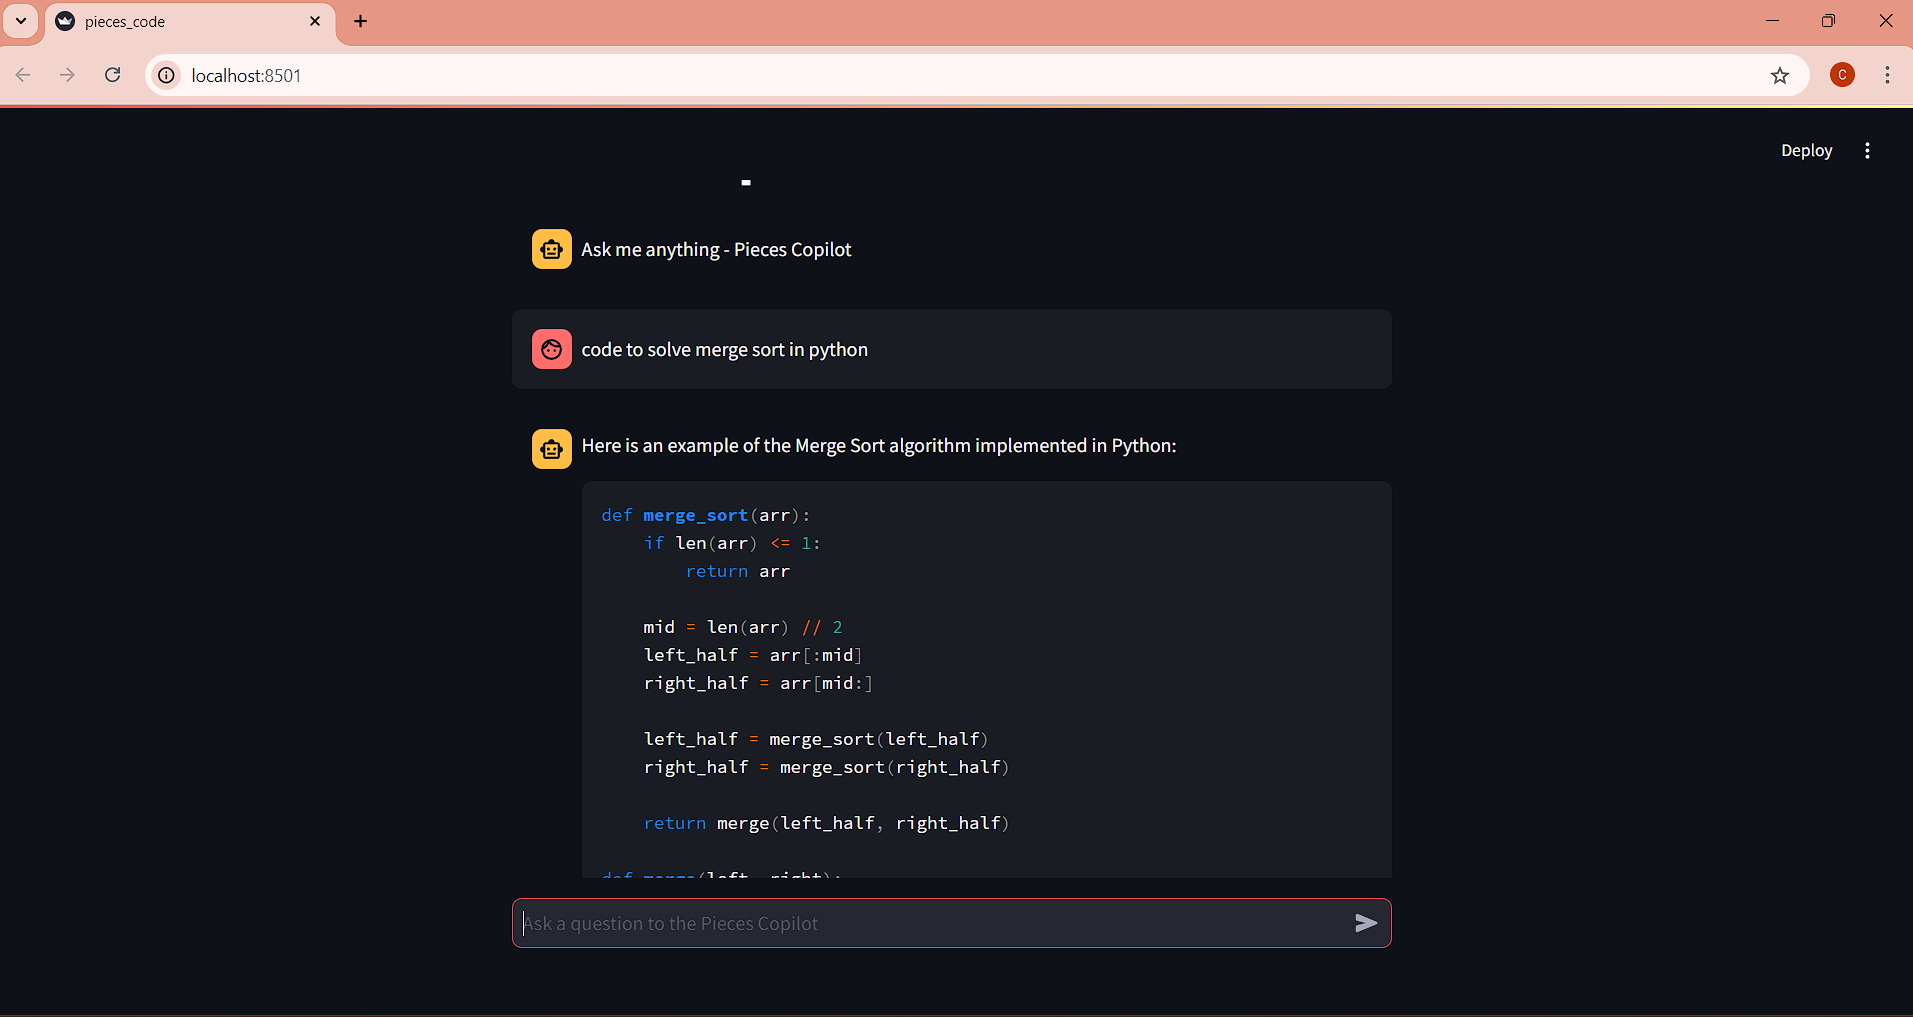Screen dimensions: 1913x1017
Task: Open a new browser tab
Action: pyautogui.click(x=361, y=21)
